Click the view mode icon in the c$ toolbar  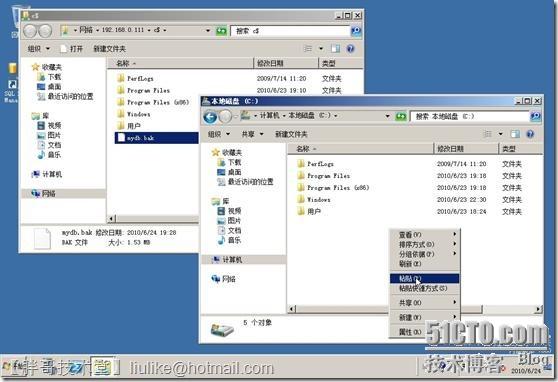pos(308,49)
